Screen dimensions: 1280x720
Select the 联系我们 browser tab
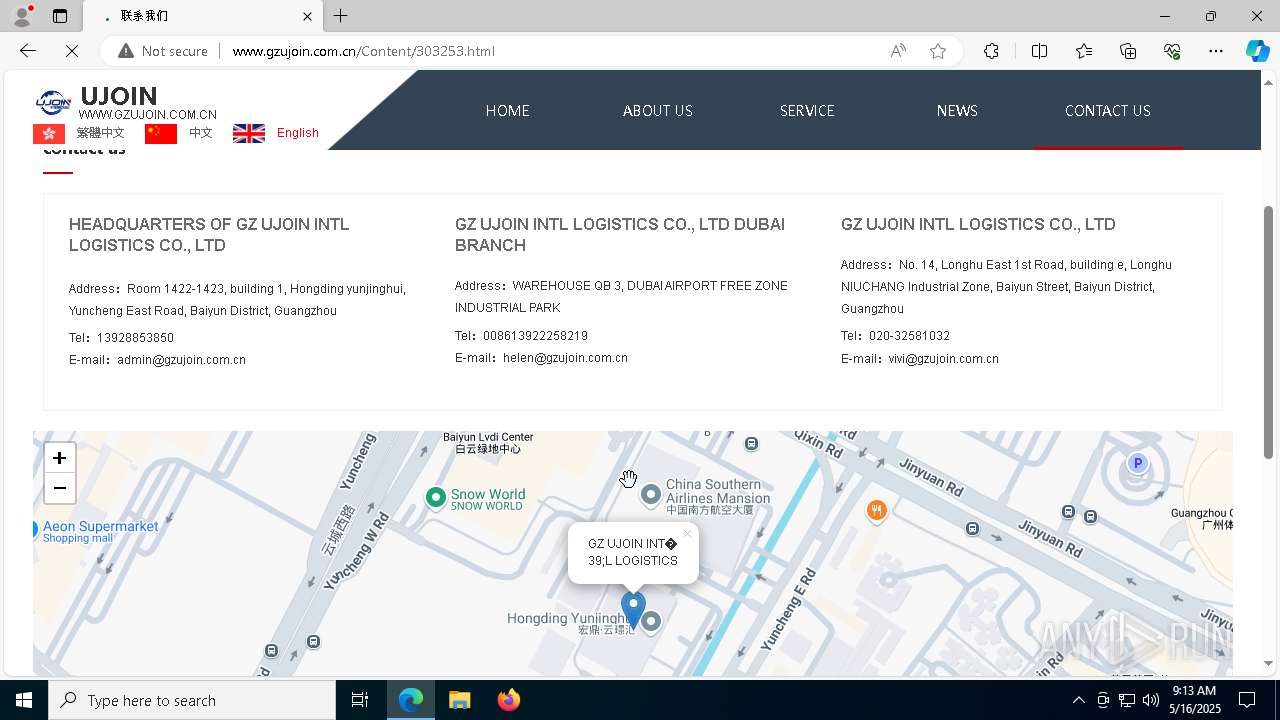coord(202,16)
